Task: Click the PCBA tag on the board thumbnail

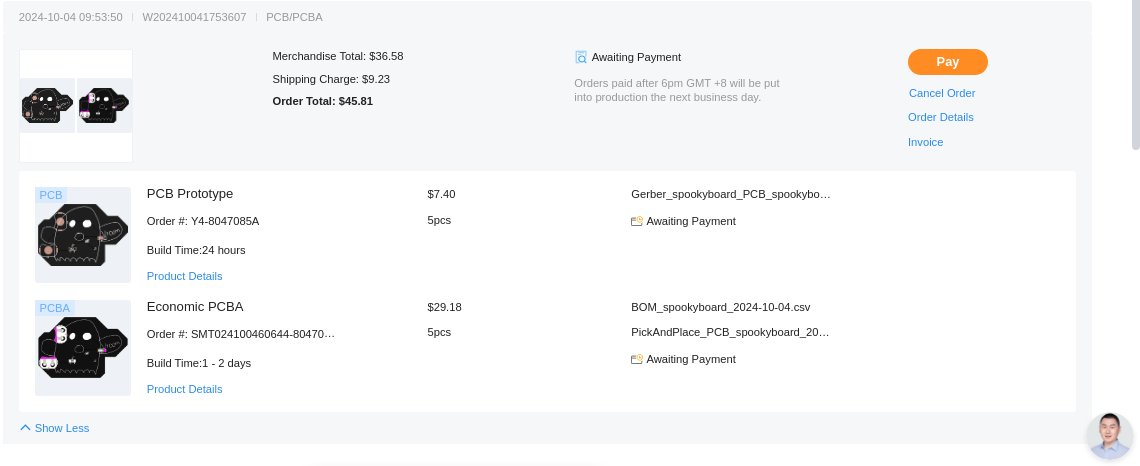Action: tap(55, 308)
